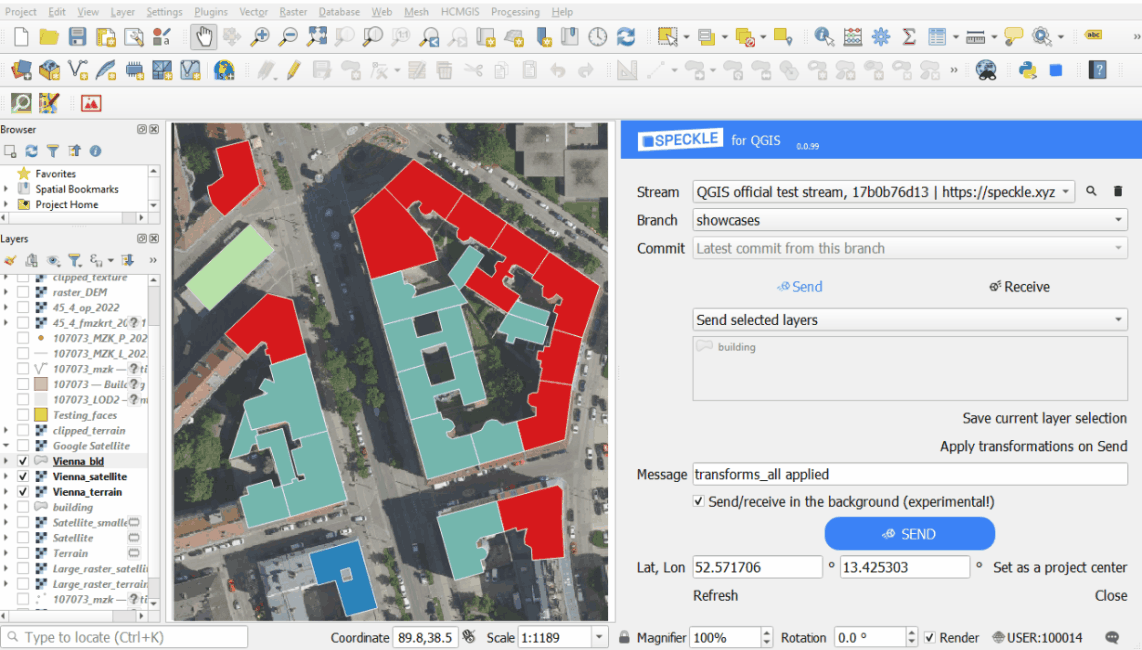Open the Branch dropdown showing showcases
The width and height of the screenshot is (1142, 650).
coord(910,220)
